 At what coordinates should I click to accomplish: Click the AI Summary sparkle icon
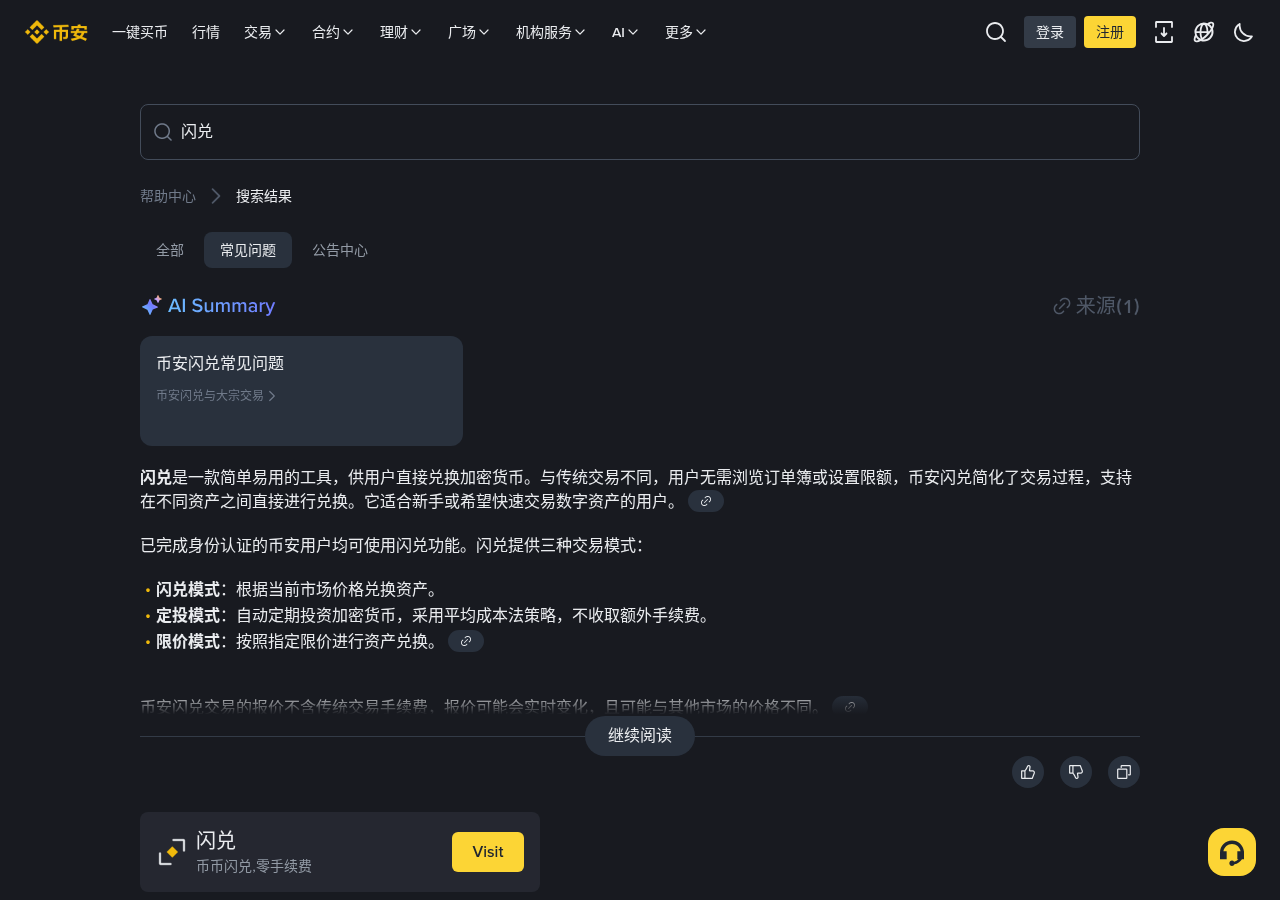pyautogui.click(x=151, y=306)
